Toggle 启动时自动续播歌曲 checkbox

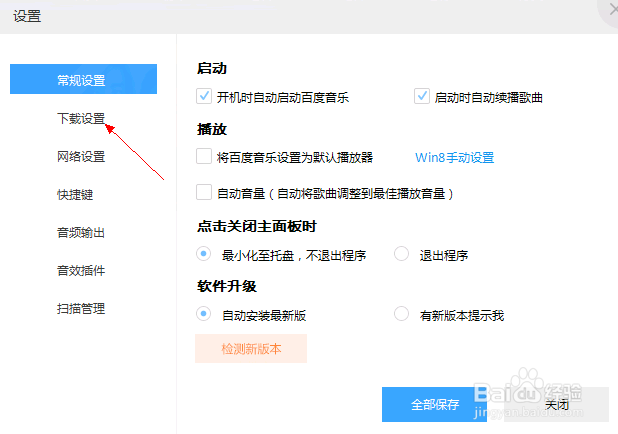[x=422, y=96]
